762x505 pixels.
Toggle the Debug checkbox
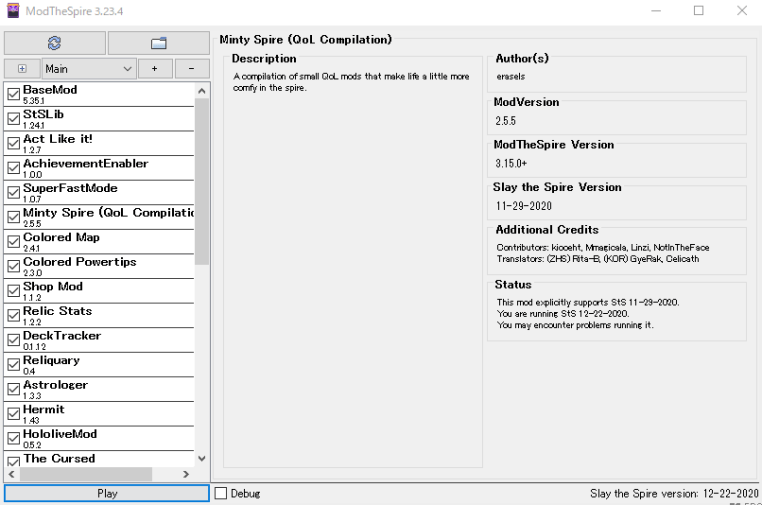222,494
